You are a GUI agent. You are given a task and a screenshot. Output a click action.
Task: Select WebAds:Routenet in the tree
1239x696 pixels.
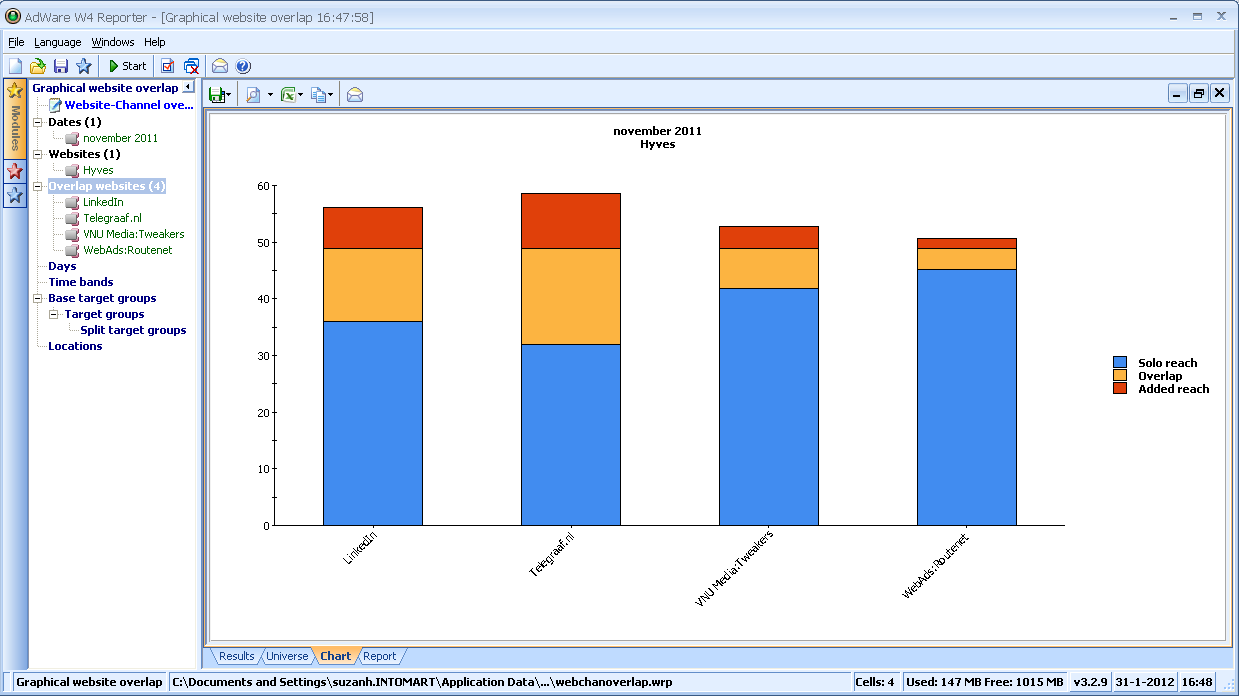(x=128, y=250)
